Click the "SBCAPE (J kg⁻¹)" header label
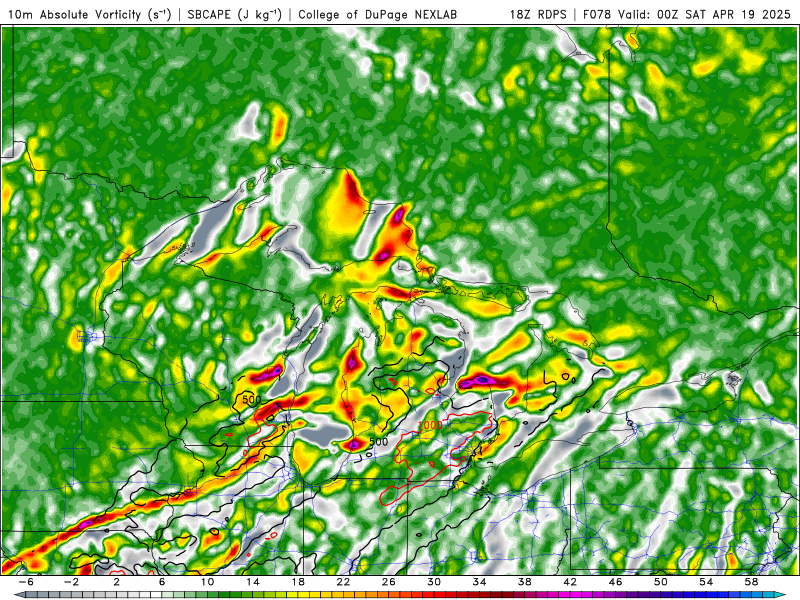 click(235, 14)
